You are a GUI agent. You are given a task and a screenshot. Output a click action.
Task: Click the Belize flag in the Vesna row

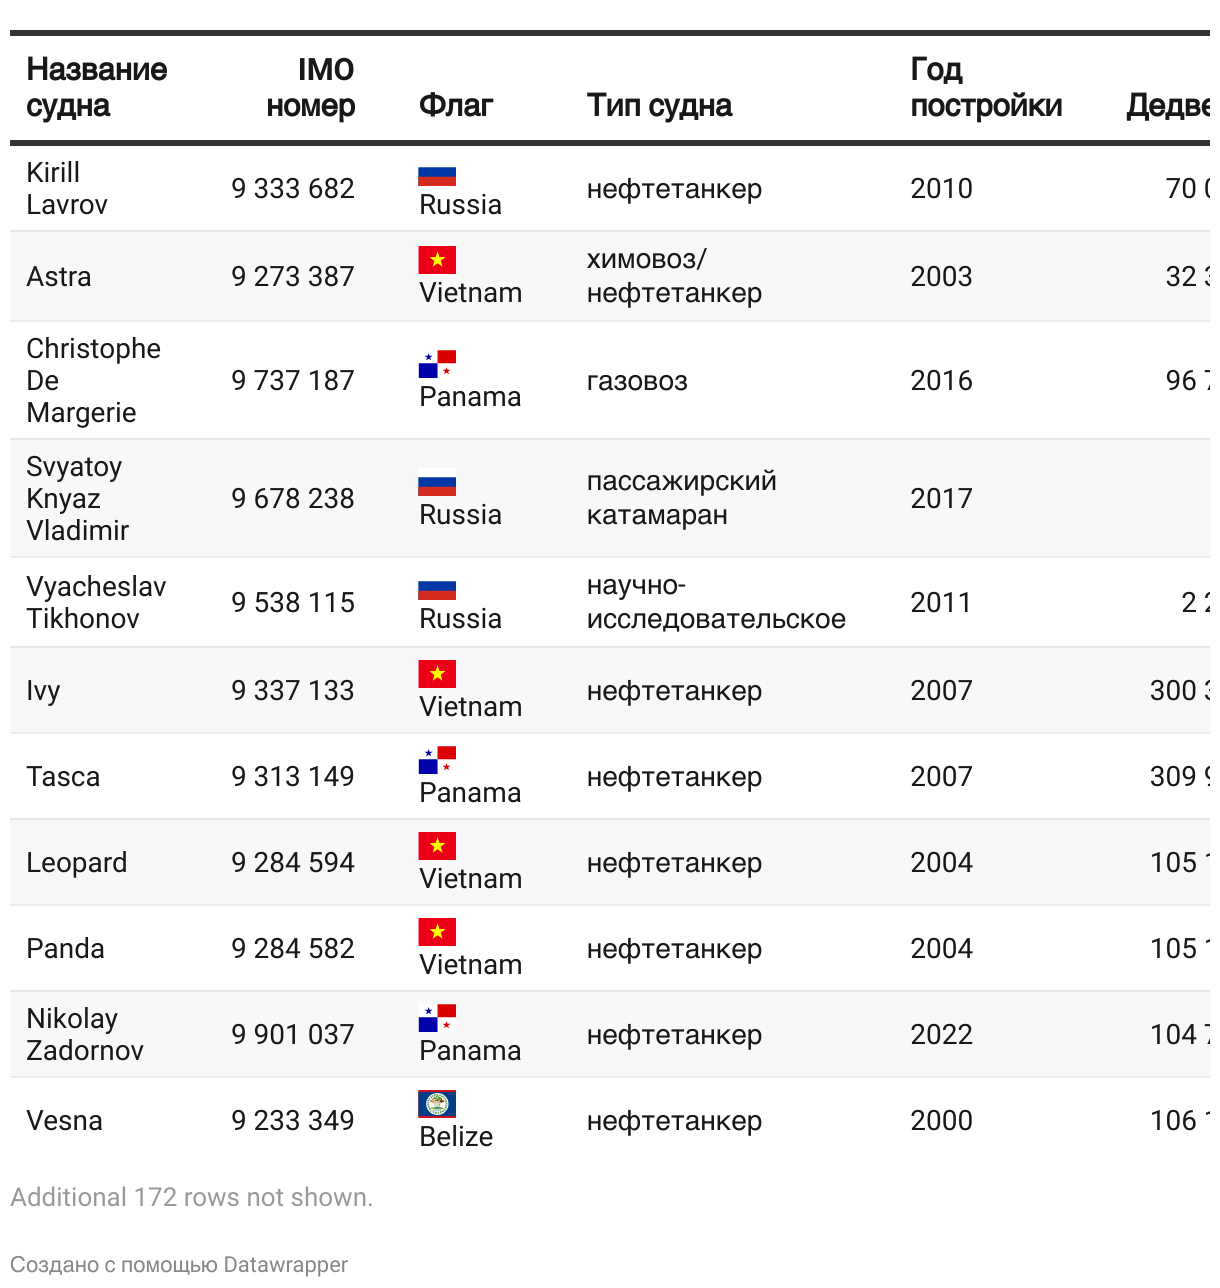437,1104
